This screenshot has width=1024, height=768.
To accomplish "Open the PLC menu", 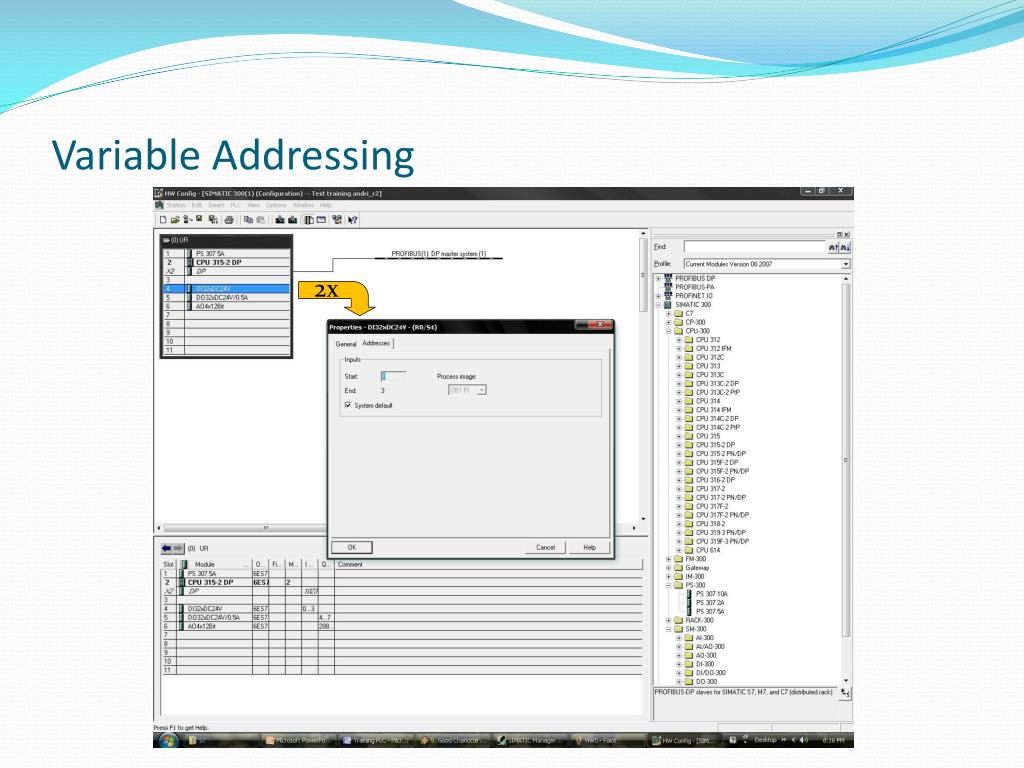I will tap(235, 205).
